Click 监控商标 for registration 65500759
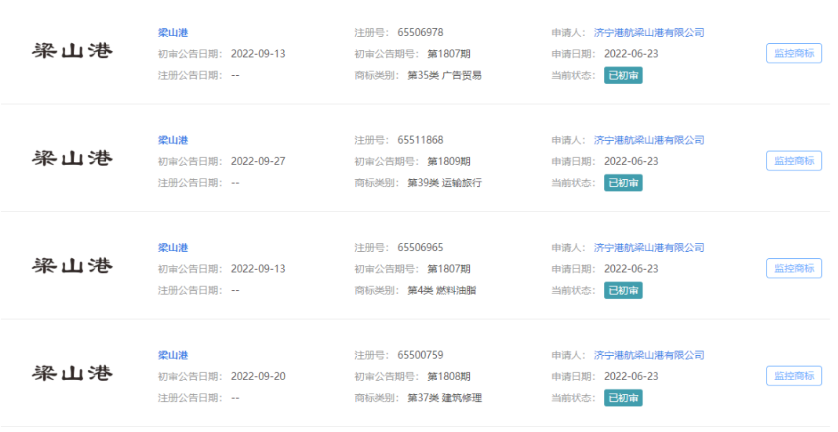Viewport: 838px width, 432px height. coord(793,376)
